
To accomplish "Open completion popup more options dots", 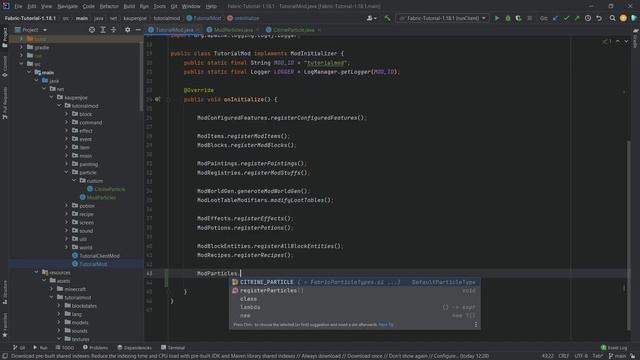I will click(x=476, y=324).
